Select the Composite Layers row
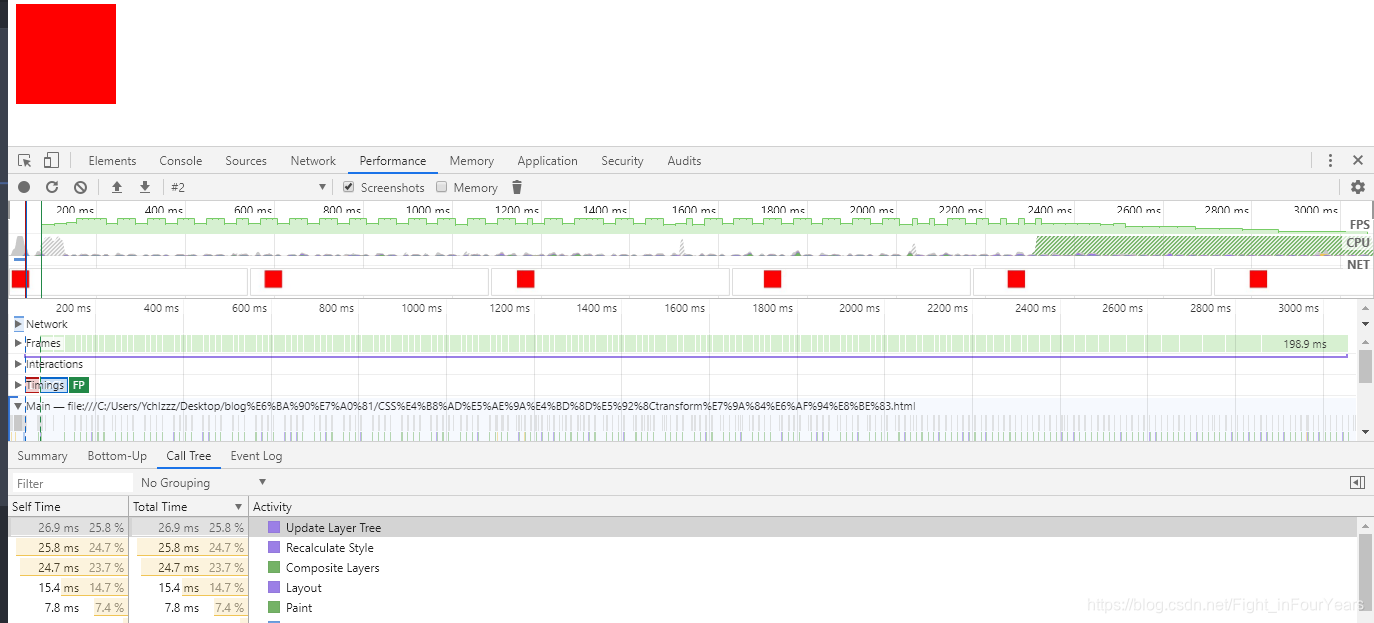This screenshot has height=623, width=1374. tap(683, 567)
